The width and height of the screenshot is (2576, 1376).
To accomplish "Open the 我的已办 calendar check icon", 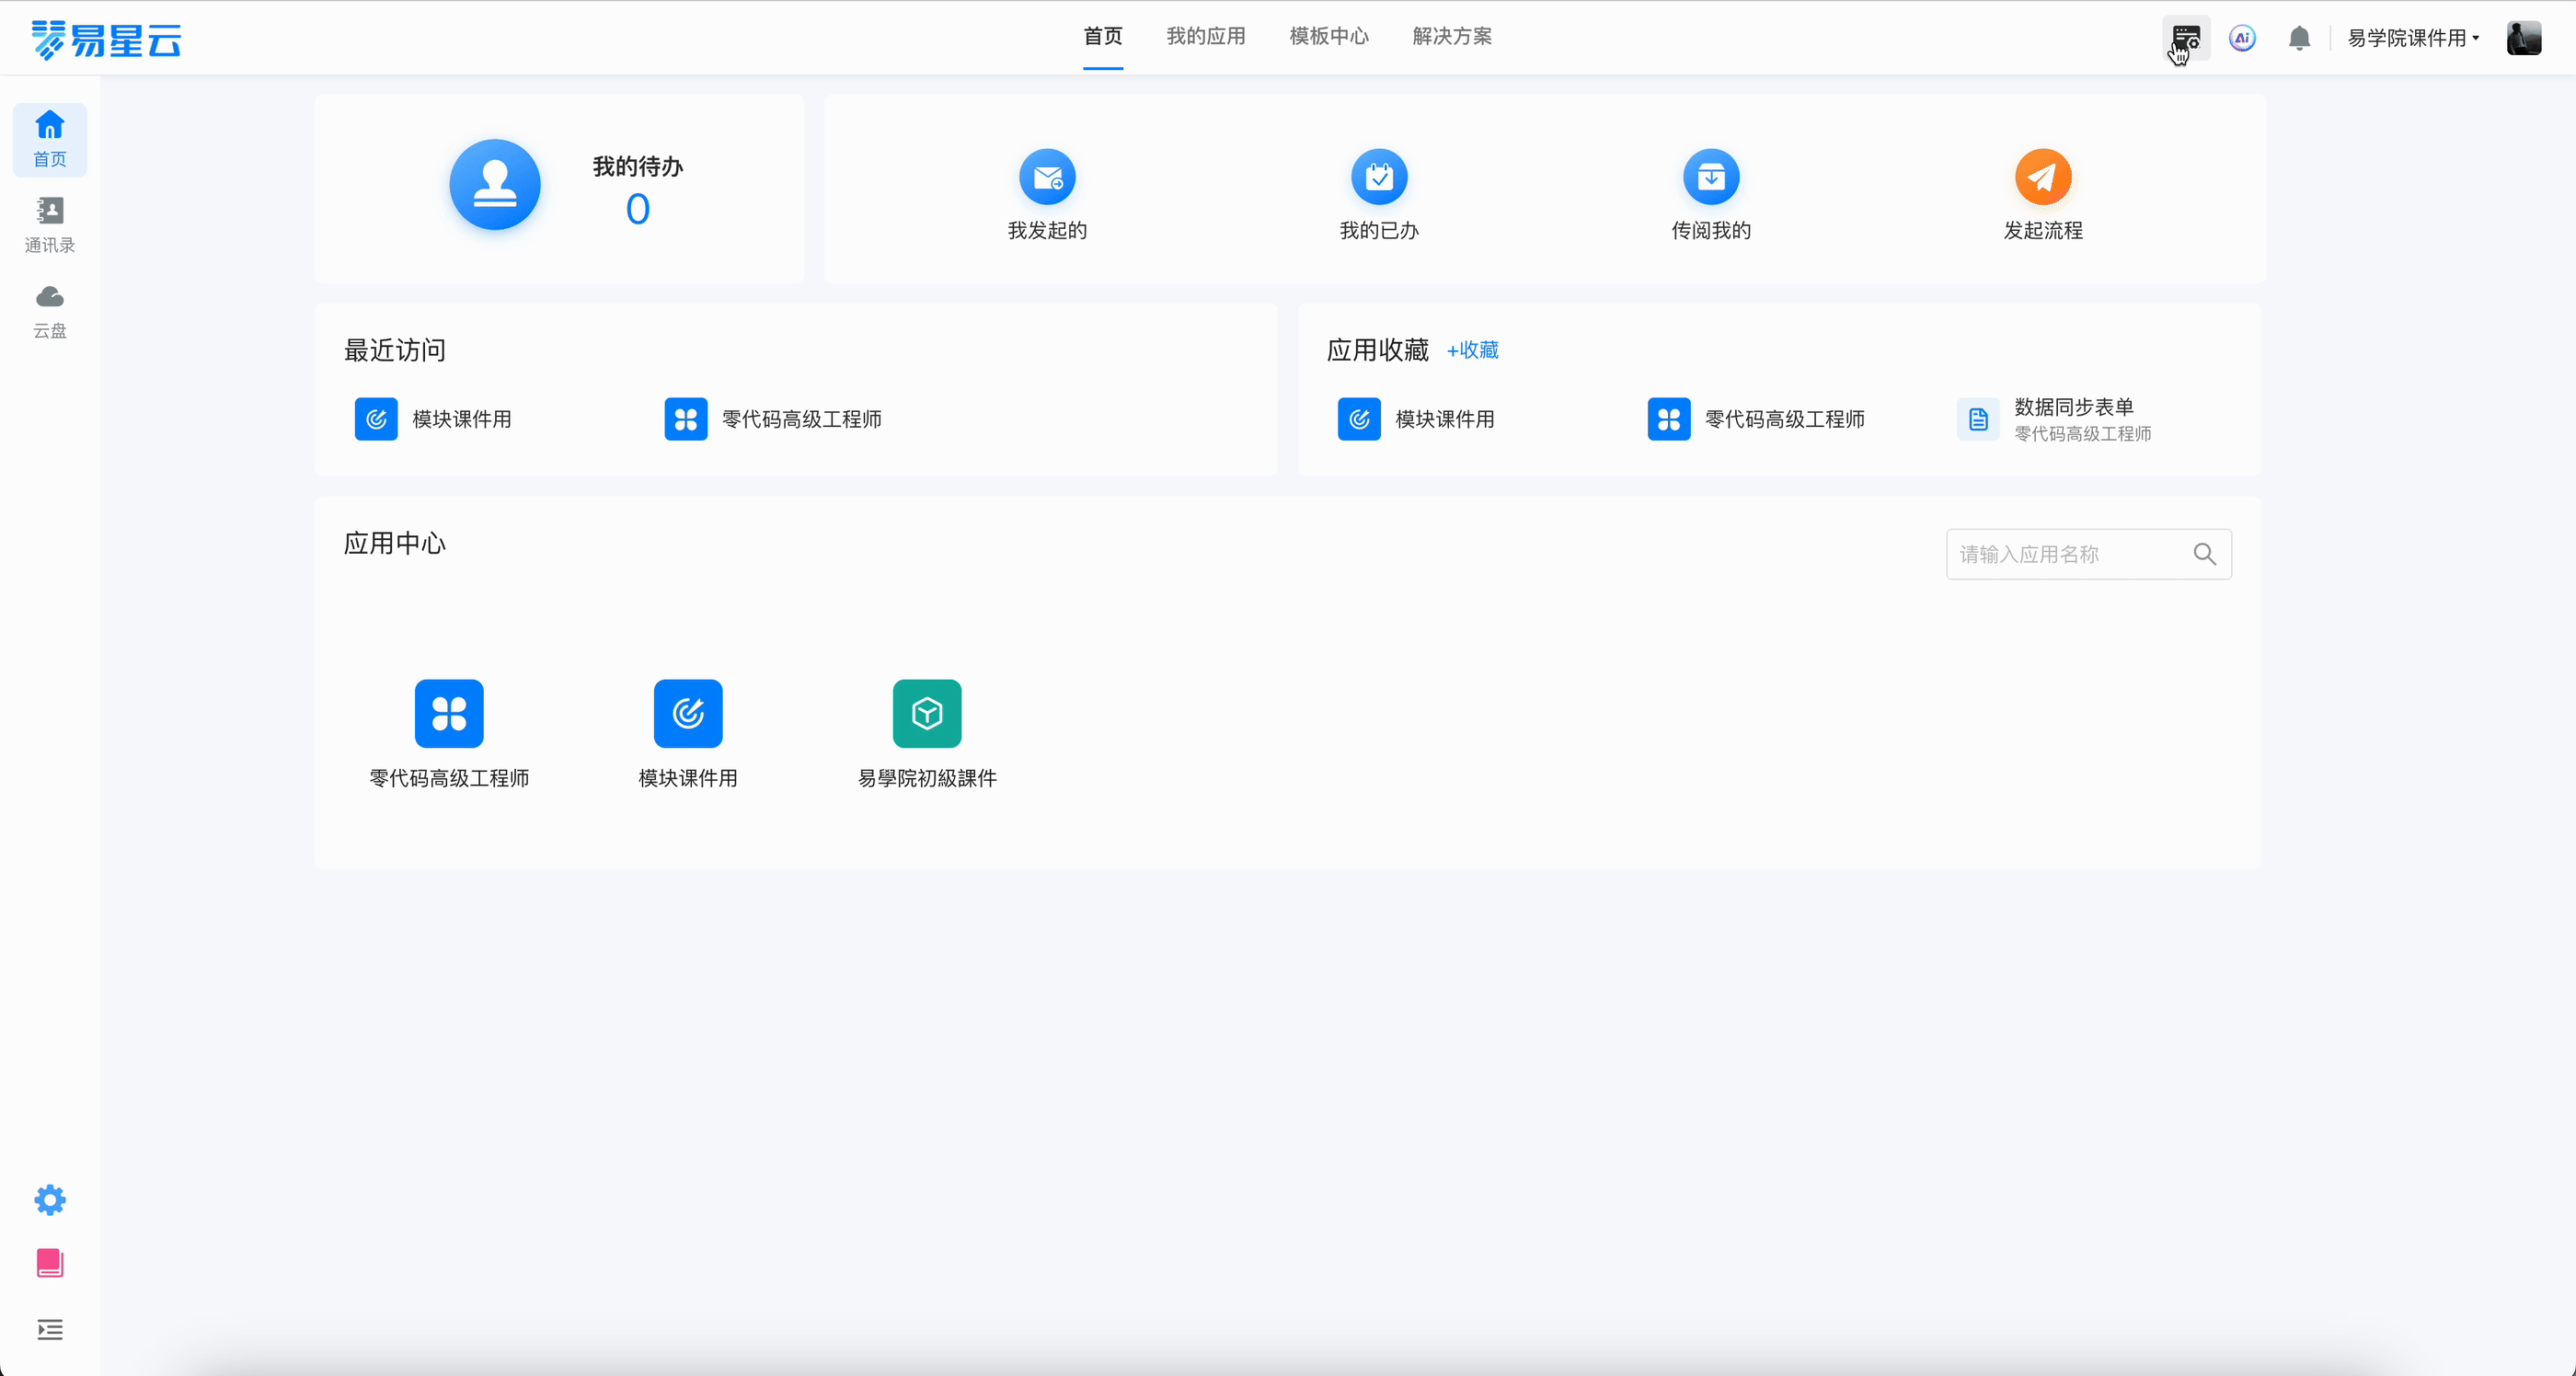I will tap(1378, 177).
